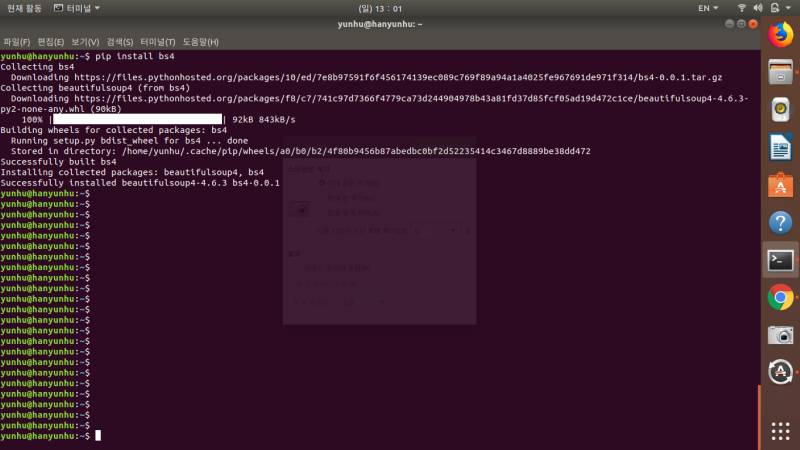The width and height of the screenshot is (800, 450).
Task: Launch LibreOffice Writer from the dock
Action: tap(780, 147)
